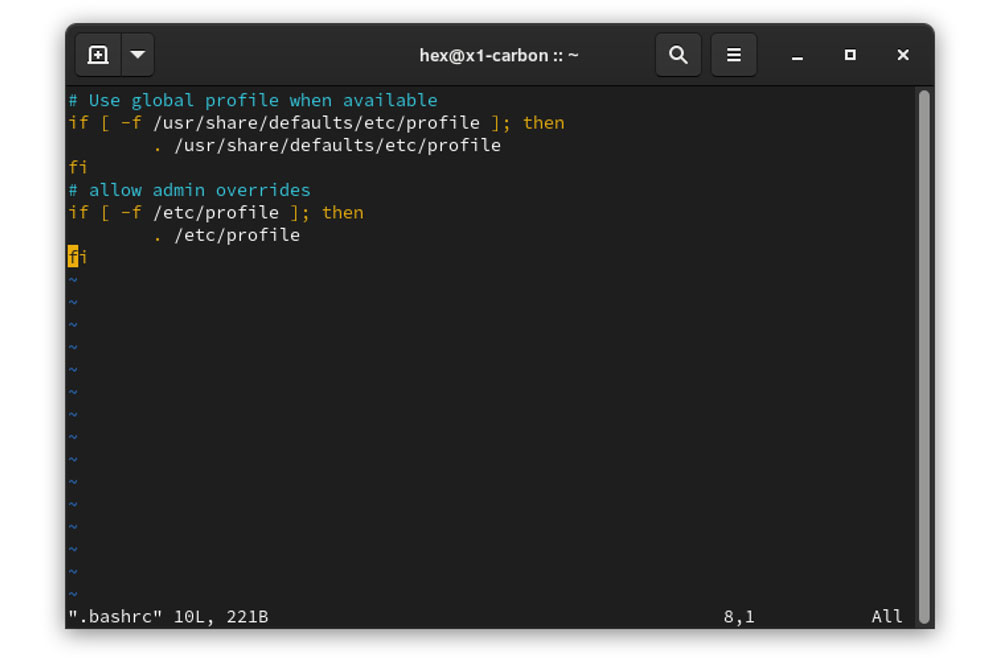Expand the new tab dropdown arrow
The width and height of the screenshot is (1000, 660).
138,55
